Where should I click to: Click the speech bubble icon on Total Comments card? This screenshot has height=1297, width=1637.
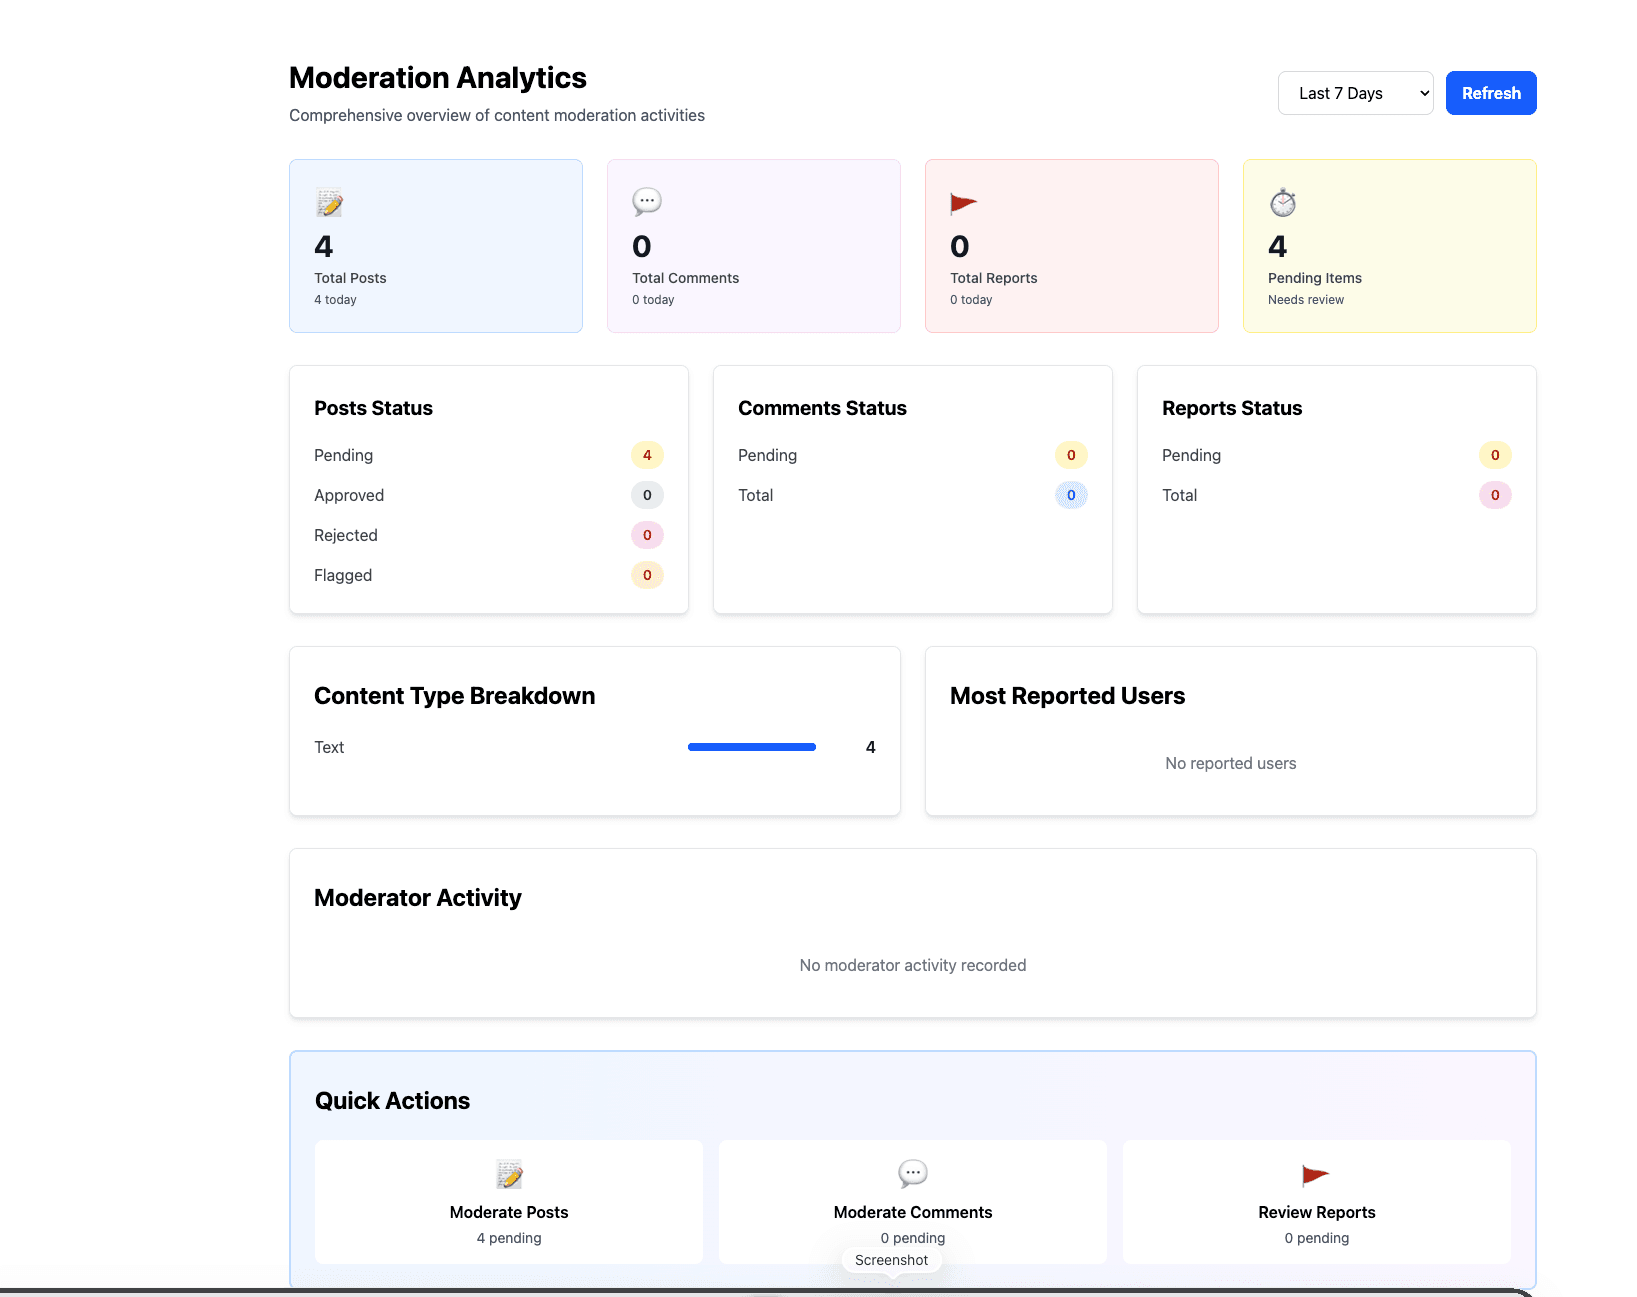647,201
